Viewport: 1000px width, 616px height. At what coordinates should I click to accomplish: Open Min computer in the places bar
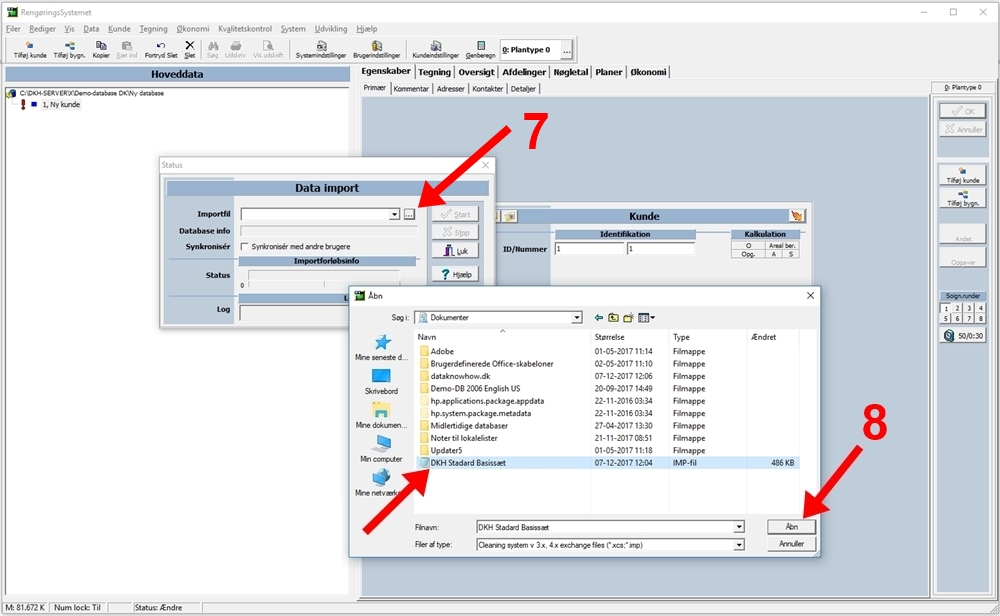point(381,449)
